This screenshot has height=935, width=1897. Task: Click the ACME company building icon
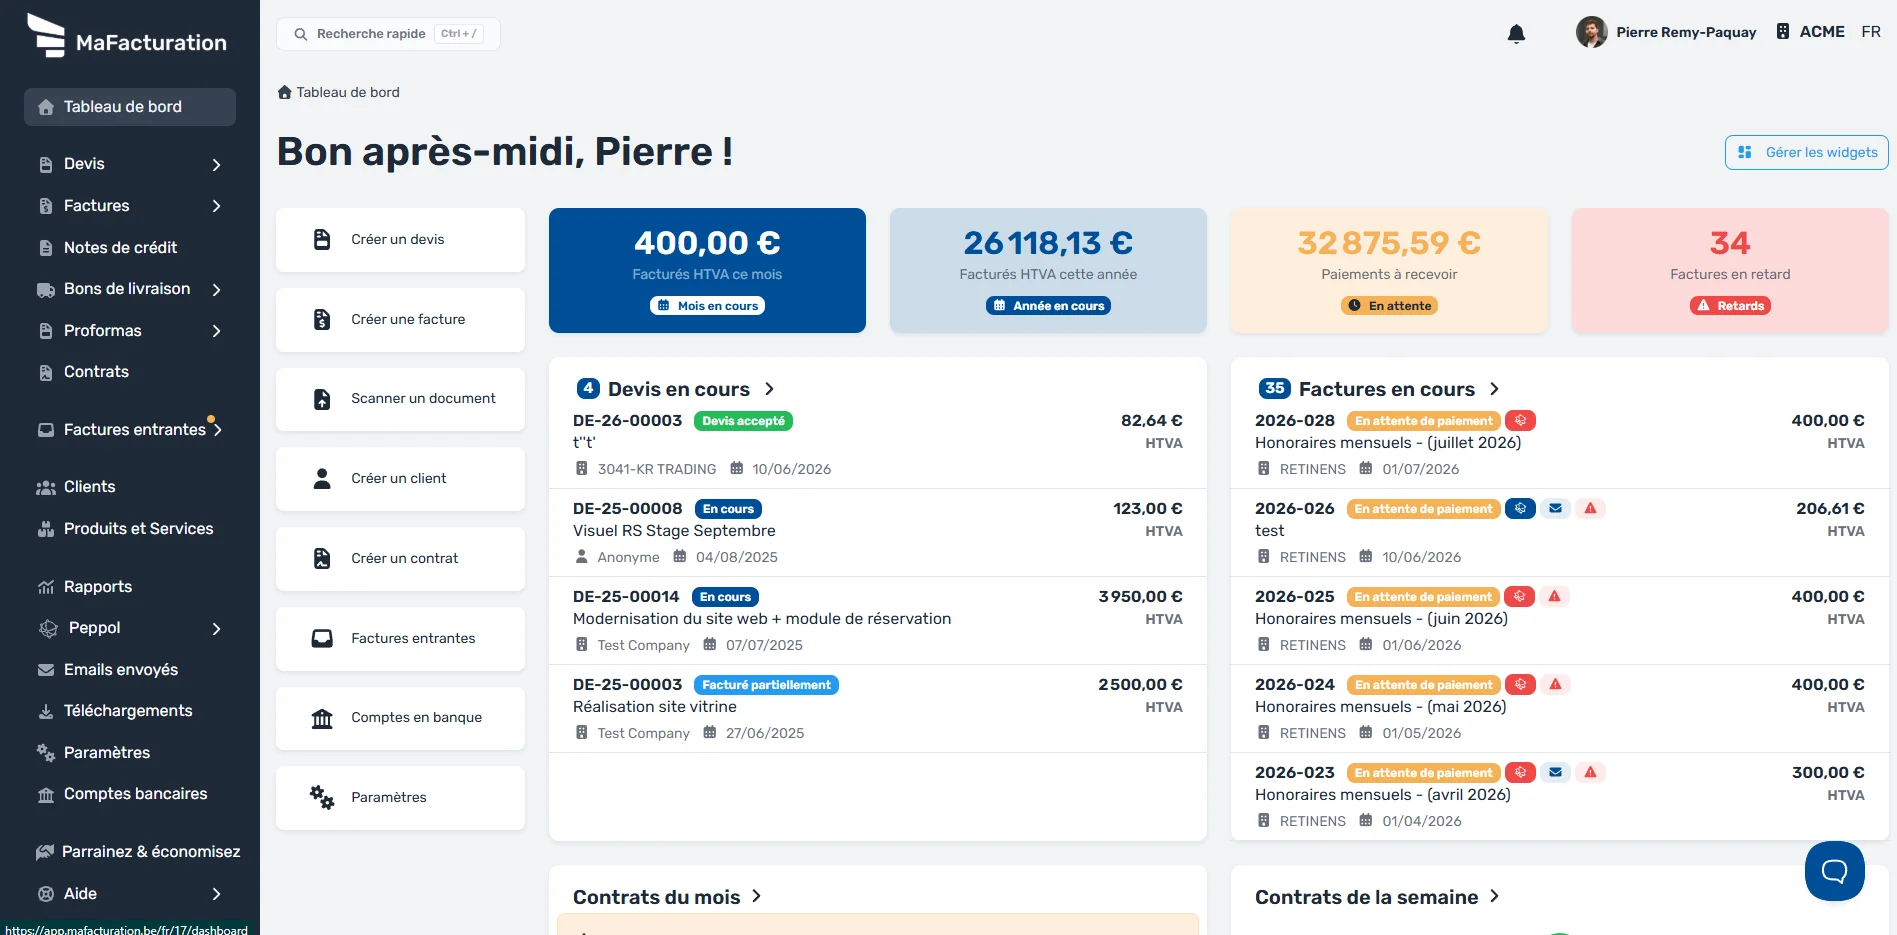pyautogui.click(x=1782, y=32)
